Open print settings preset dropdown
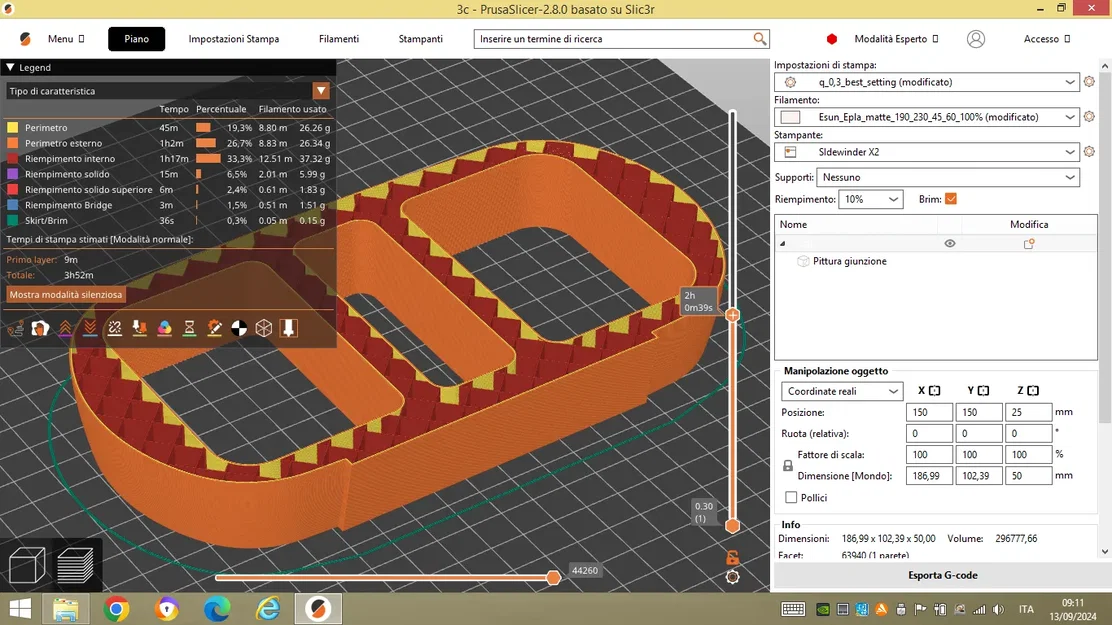Screen dimensions: 1112x625 coord(927,82)
